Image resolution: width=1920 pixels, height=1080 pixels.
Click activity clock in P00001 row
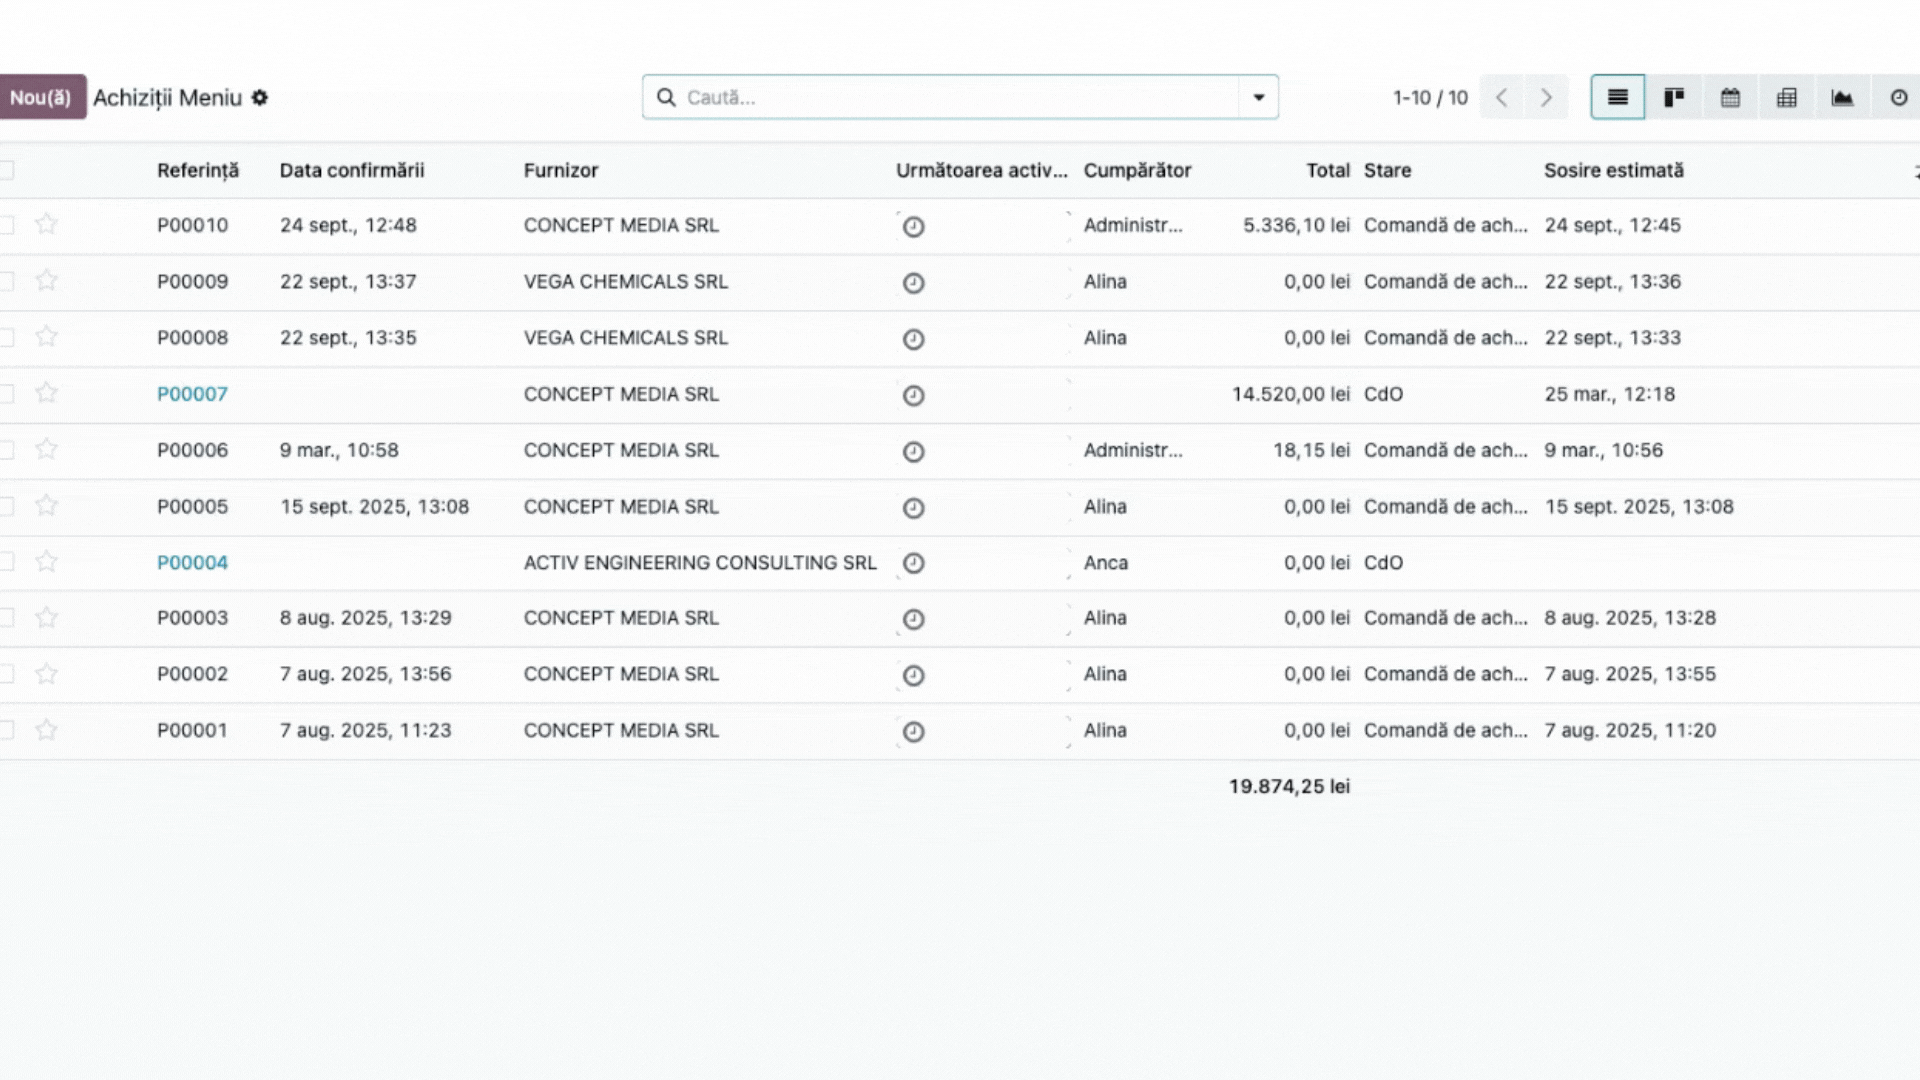913,731
